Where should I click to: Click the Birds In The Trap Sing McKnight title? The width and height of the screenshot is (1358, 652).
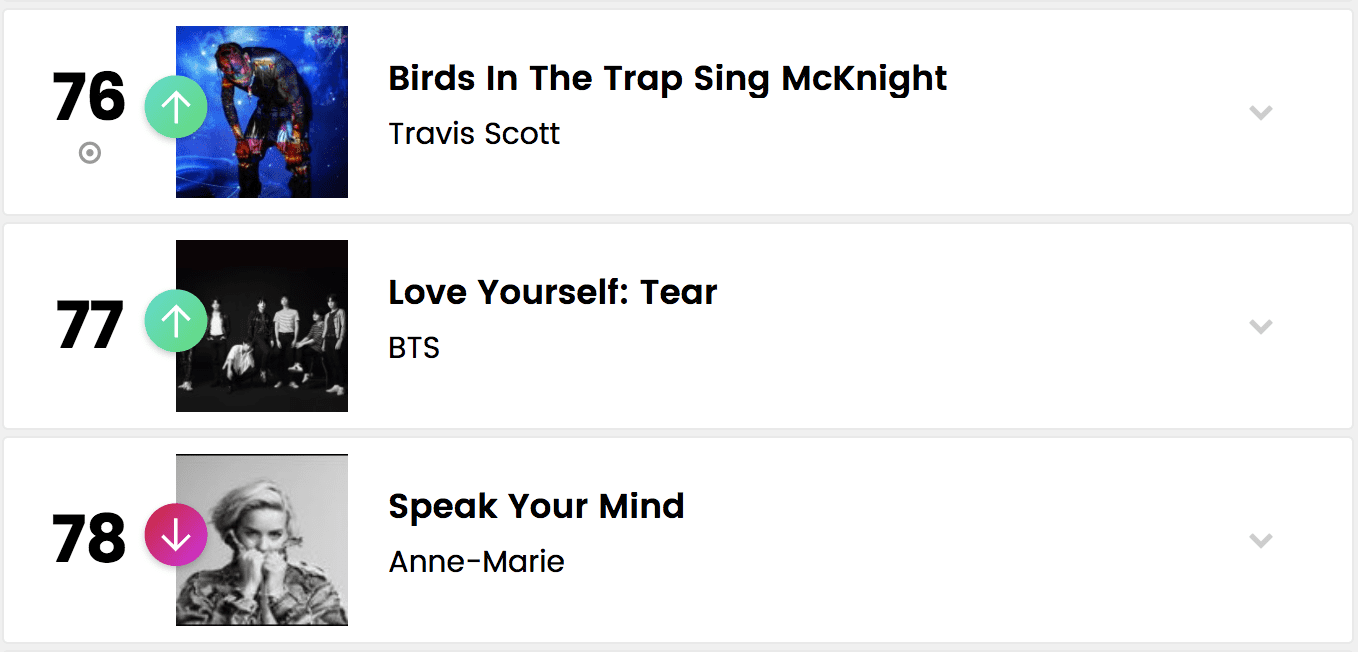point(667,78)
